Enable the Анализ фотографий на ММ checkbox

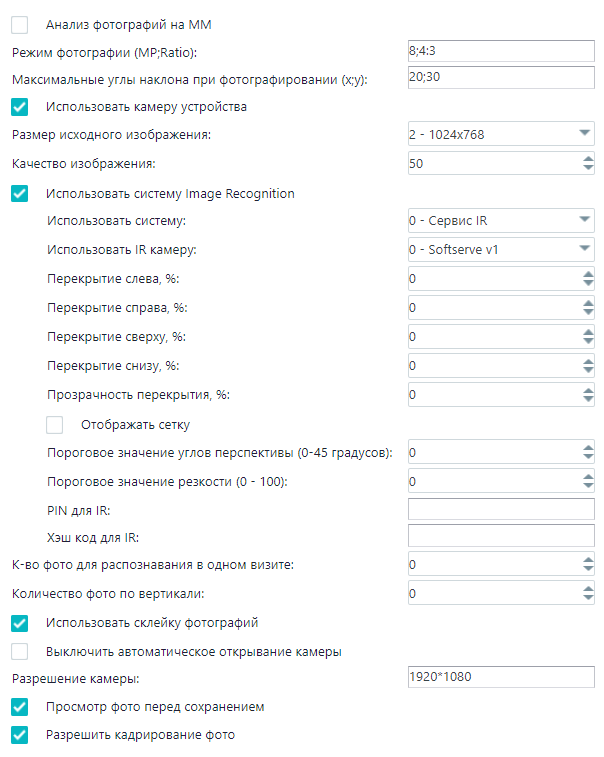pos(19,25)
